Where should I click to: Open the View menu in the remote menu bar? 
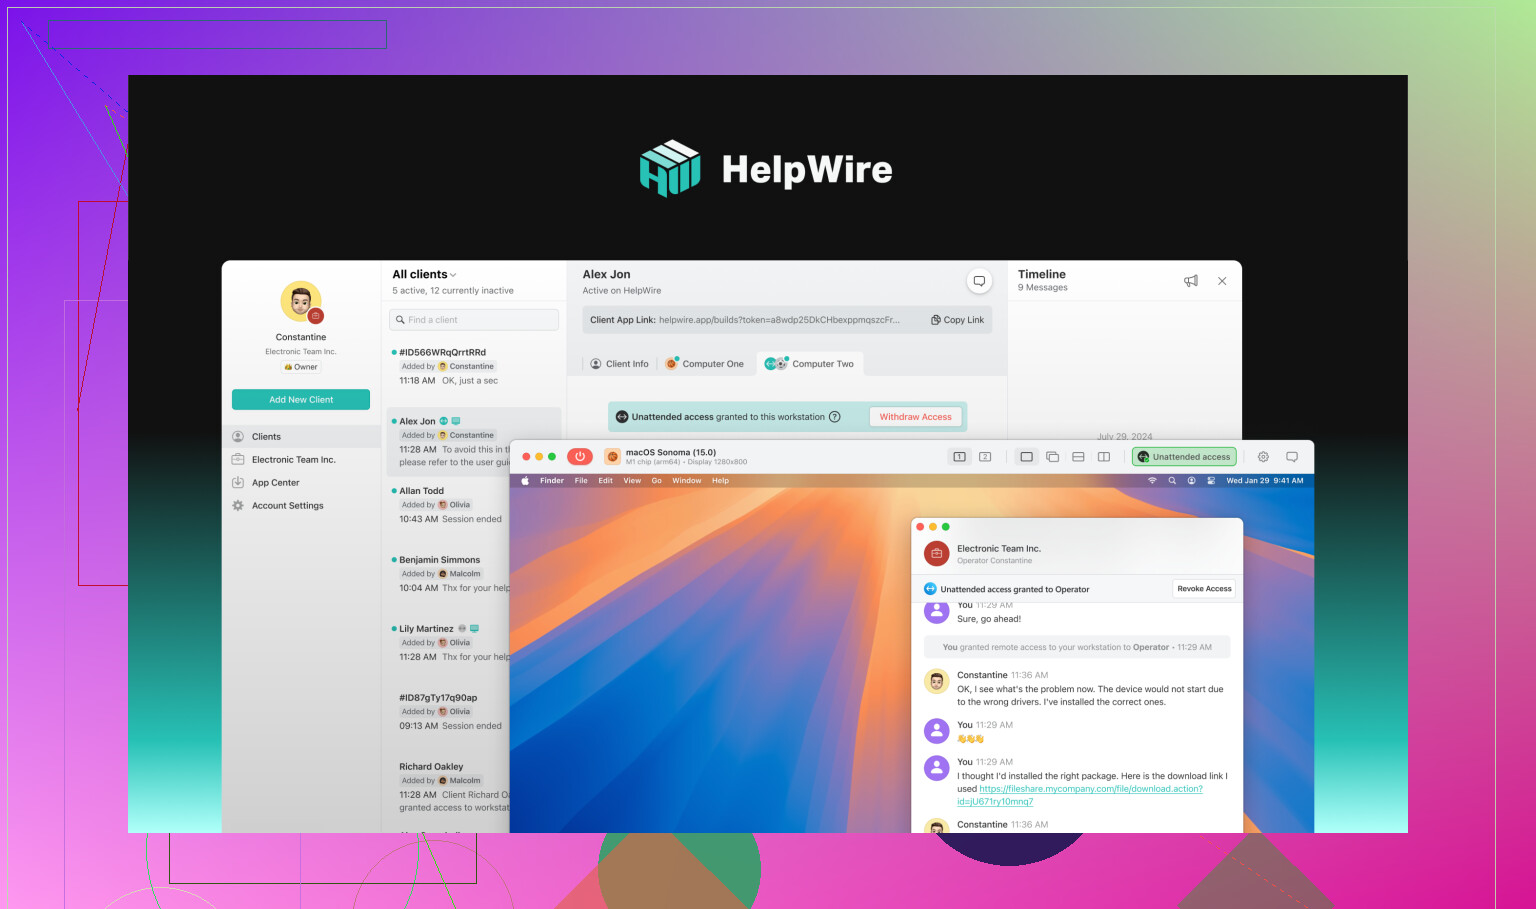(x=632, y=481)
